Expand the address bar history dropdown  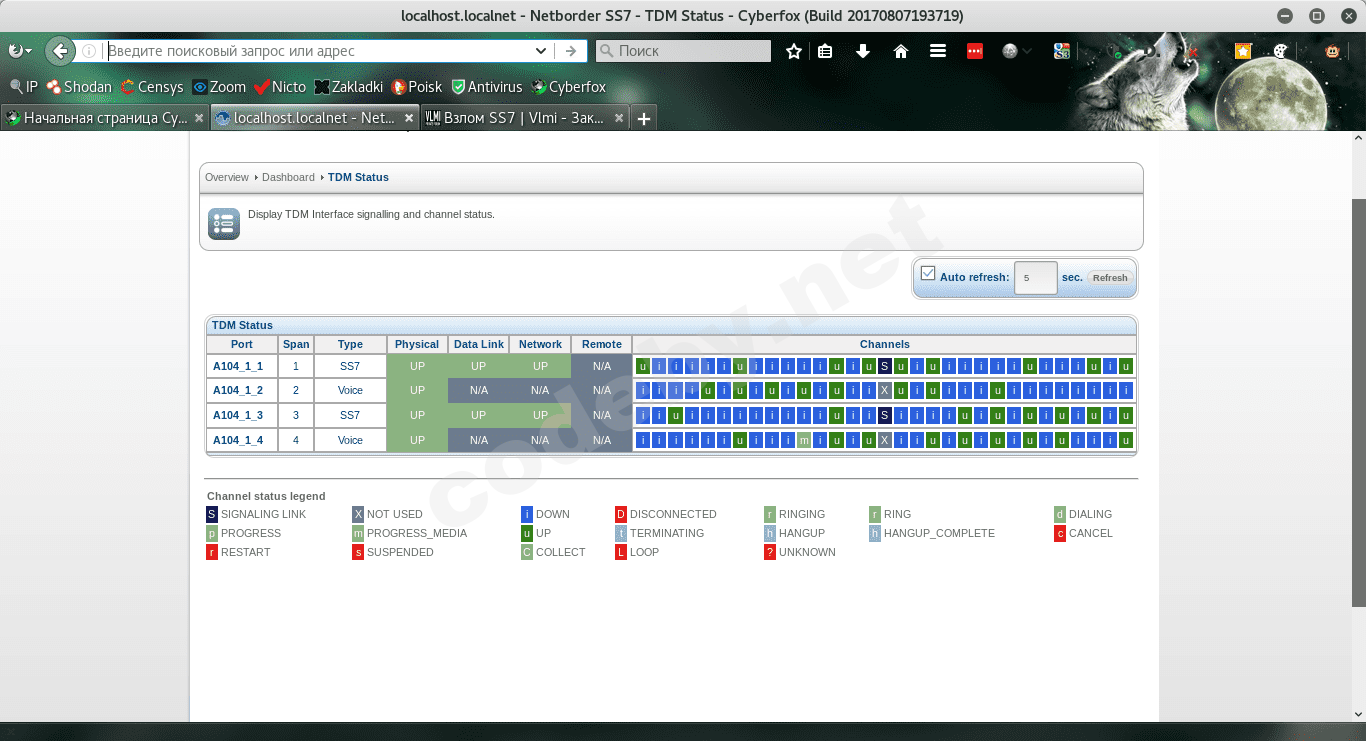click(541, 51)
